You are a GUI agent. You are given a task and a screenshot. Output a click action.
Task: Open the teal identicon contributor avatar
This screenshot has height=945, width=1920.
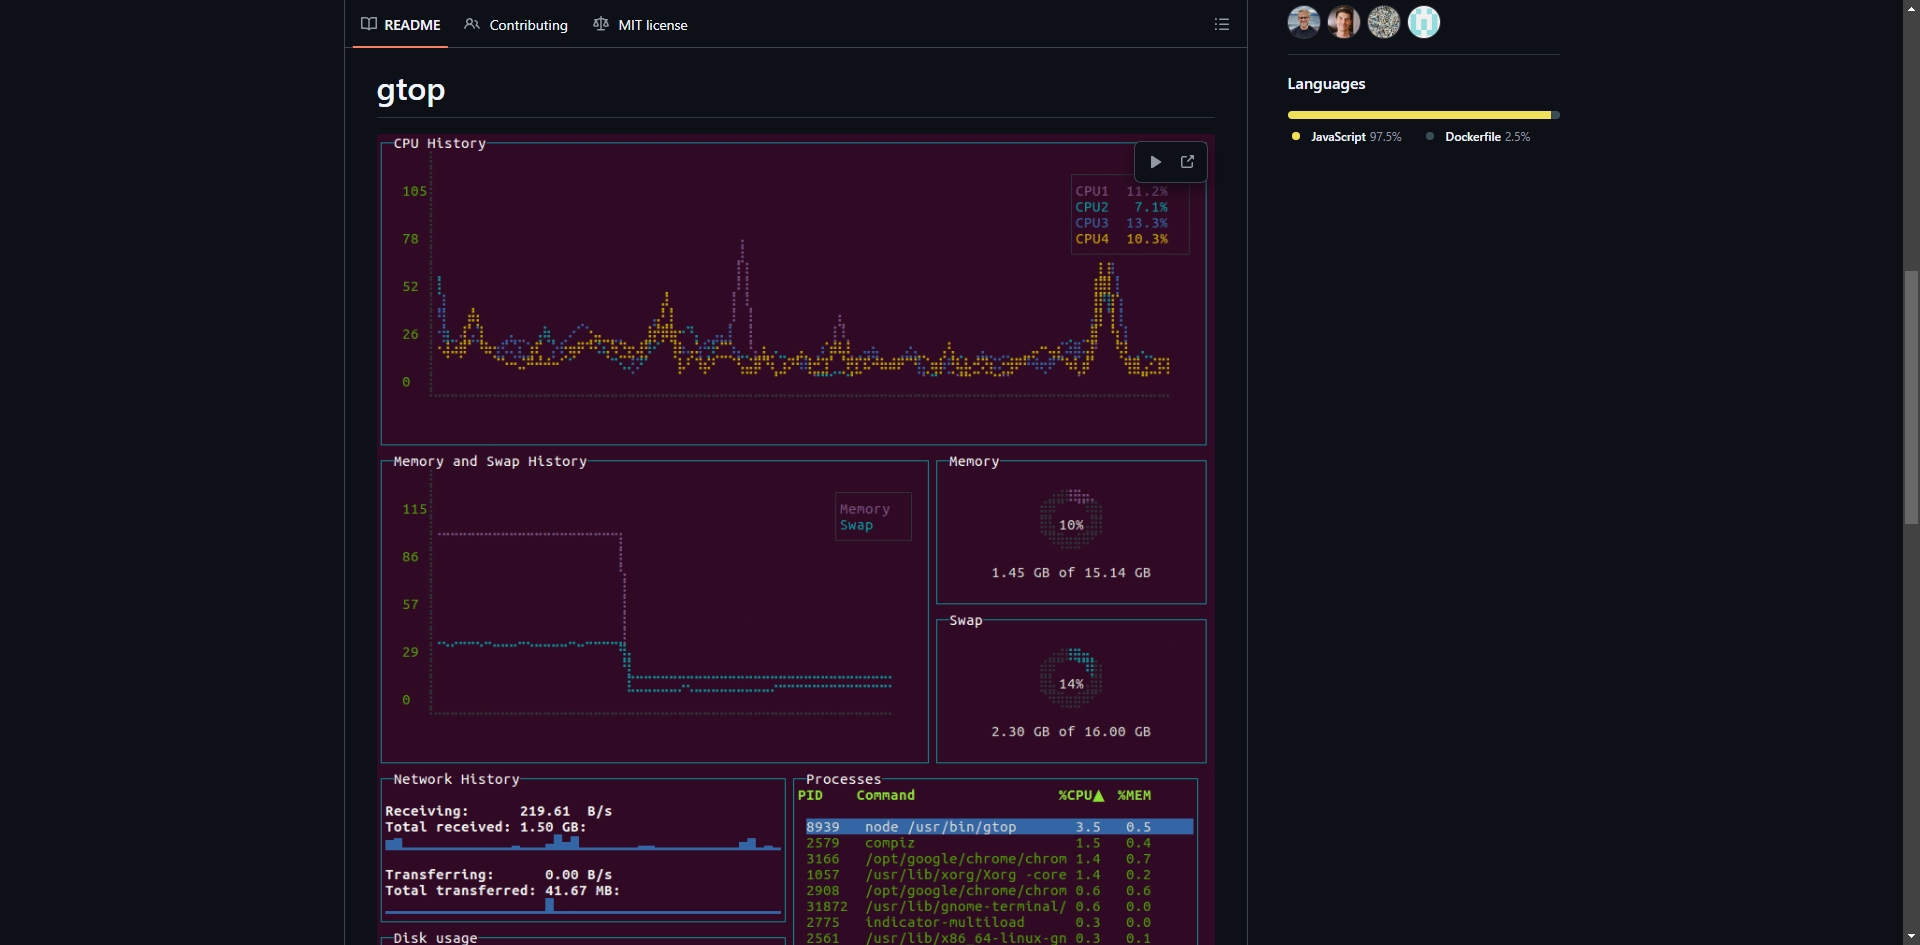point(1423,22)
